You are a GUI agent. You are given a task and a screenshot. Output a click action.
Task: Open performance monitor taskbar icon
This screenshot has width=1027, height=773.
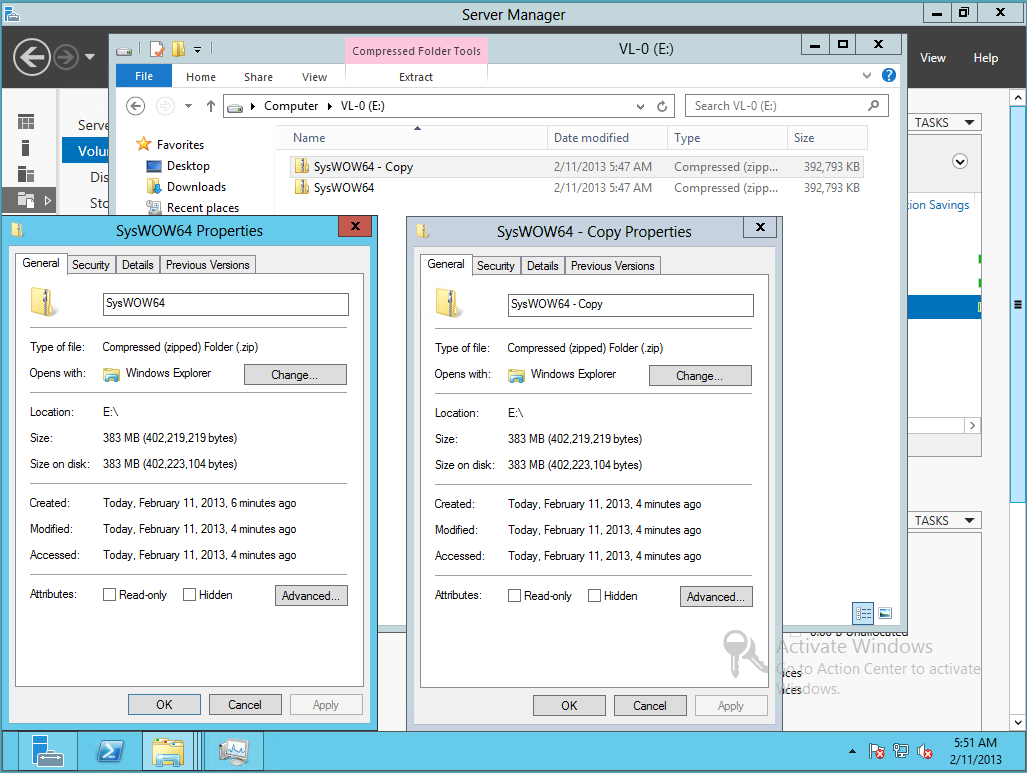(234, 751)
